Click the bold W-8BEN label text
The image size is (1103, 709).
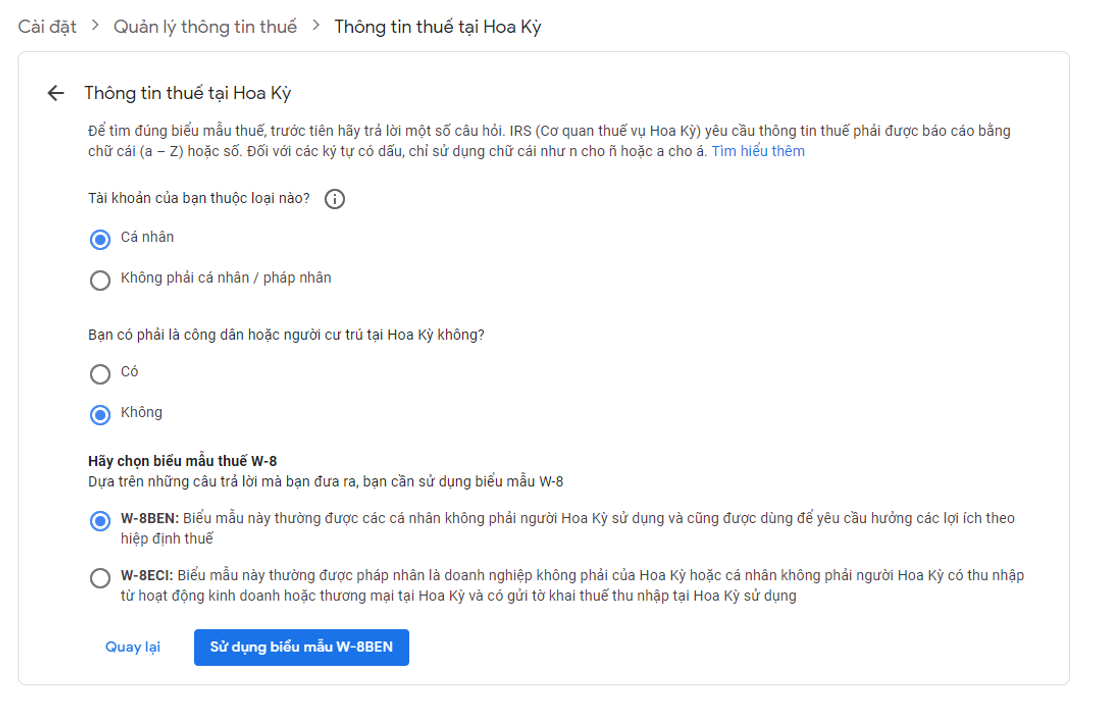[149, 518]
